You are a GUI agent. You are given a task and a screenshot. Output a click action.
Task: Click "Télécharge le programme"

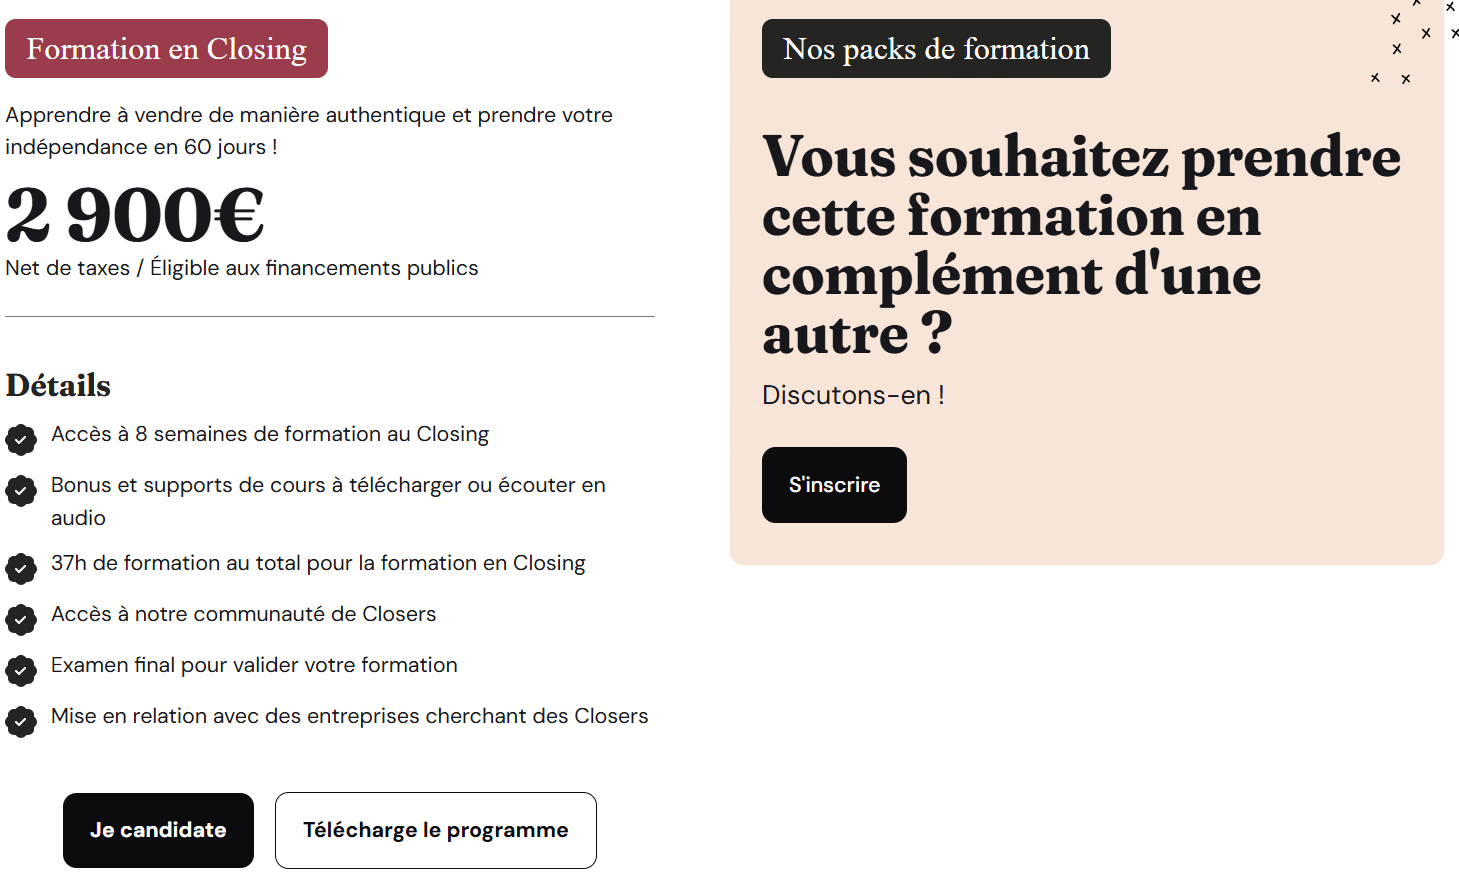click(x=435, y=830)
